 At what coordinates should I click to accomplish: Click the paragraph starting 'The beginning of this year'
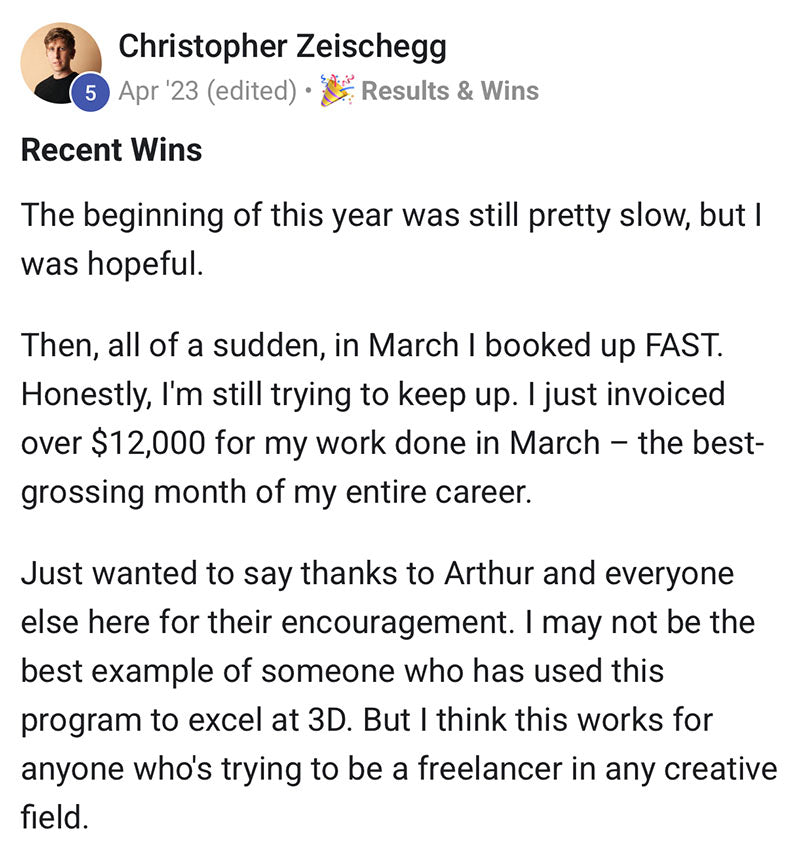pos(391,239)
